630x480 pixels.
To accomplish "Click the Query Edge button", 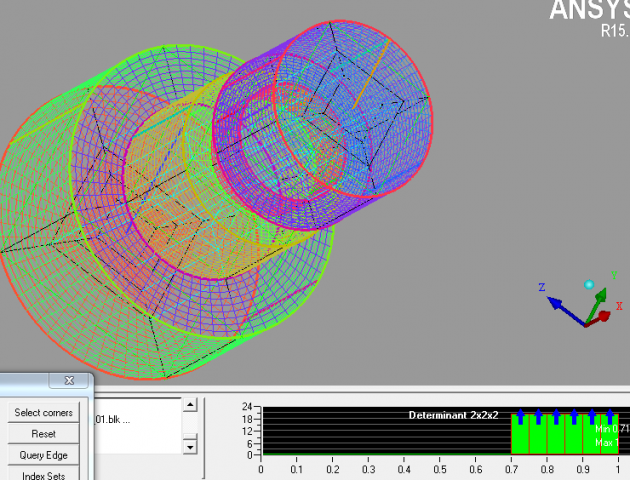I will [x=43, y=455].
